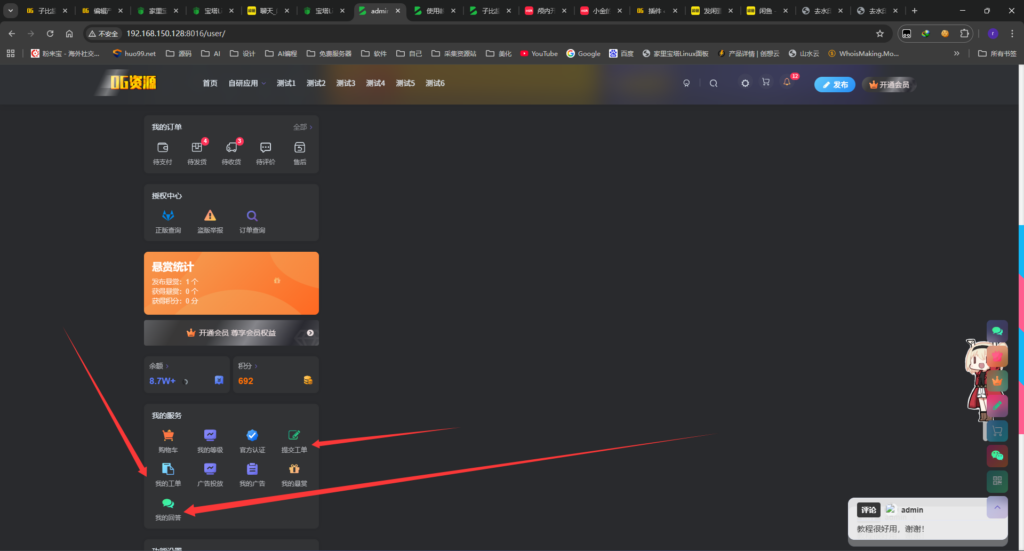
Task: Expand the 自研应用 navigation dropdown
Action: tap(247, 83)
